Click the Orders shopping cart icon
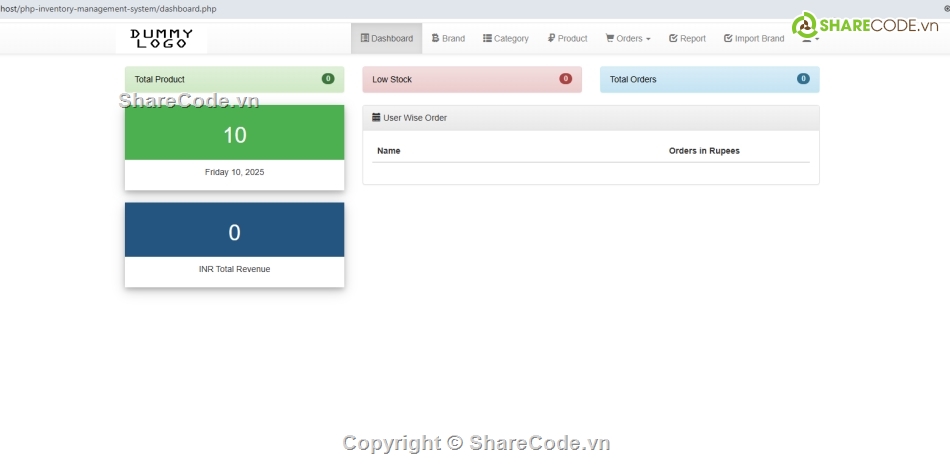 pos(610,39)
